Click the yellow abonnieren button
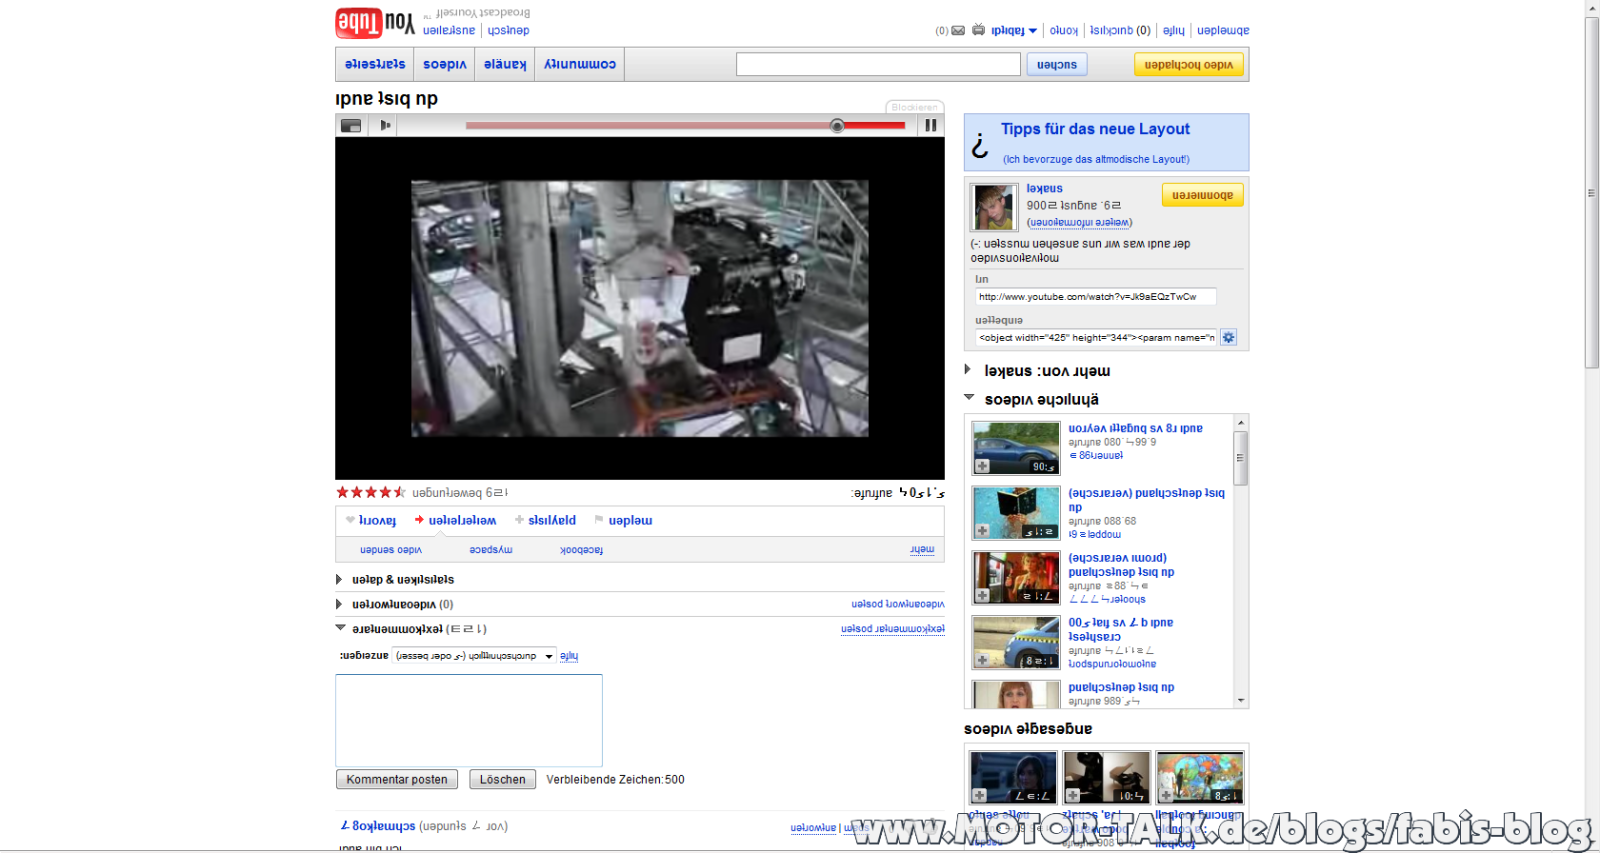This screenshot has height=853, width=1600. coord(1202,195)
